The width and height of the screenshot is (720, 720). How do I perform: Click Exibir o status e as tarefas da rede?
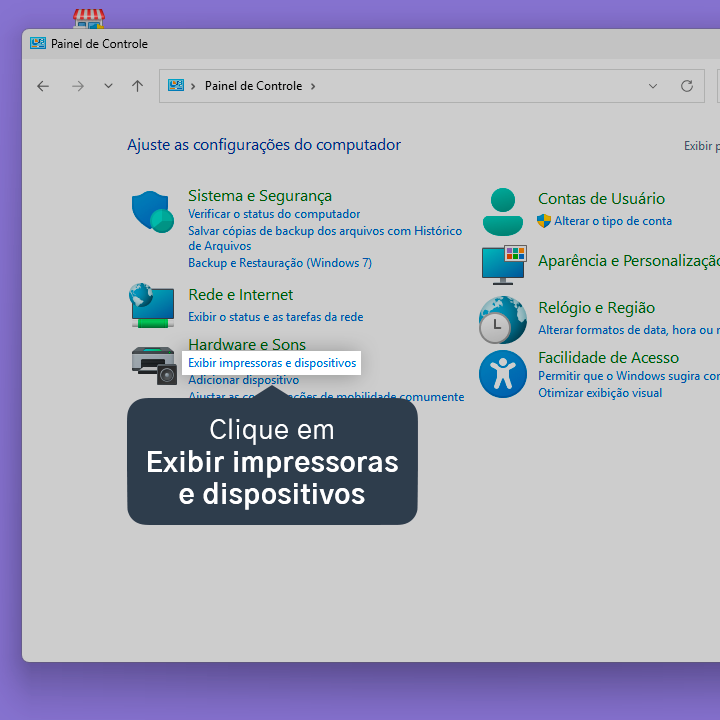point(276,317)
